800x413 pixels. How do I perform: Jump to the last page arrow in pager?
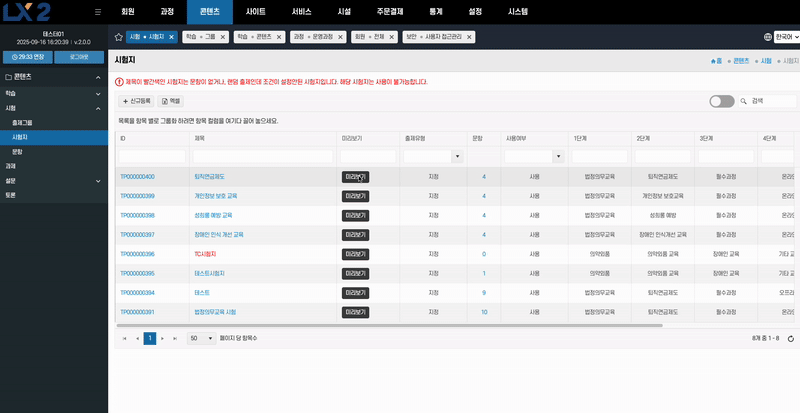[x=175, y=339]
